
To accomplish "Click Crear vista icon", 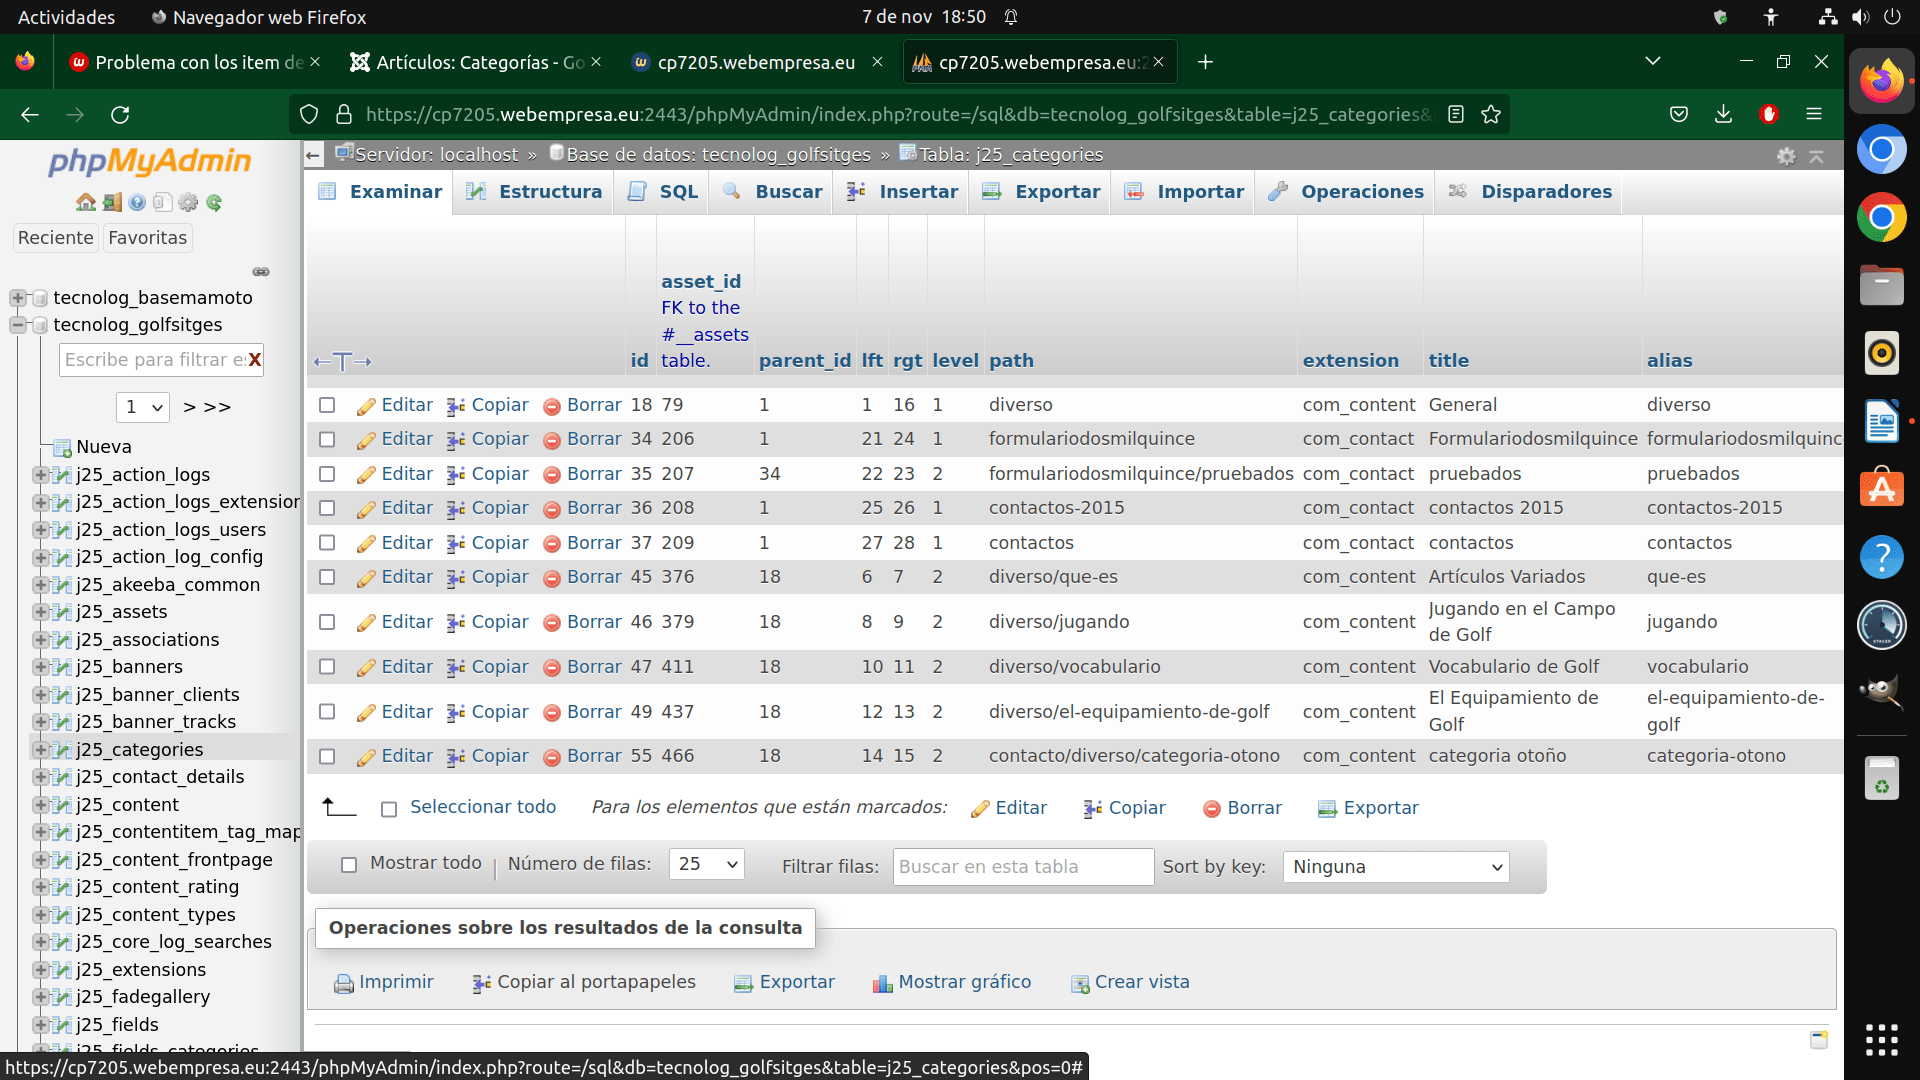I will point(1080,983).
